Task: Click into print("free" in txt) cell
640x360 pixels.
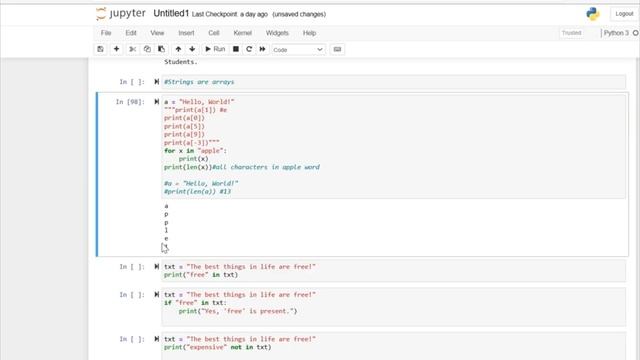Action: pos(393,271)
